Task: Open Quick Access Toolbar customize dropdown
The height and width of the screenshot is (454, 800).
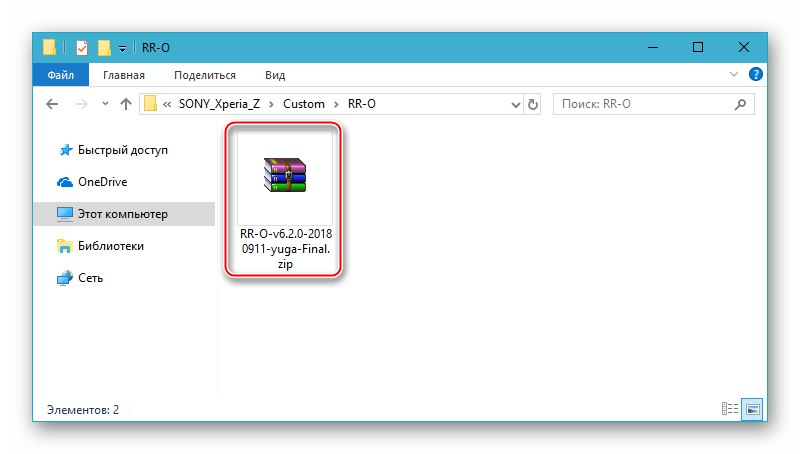Action: (122, 48)
